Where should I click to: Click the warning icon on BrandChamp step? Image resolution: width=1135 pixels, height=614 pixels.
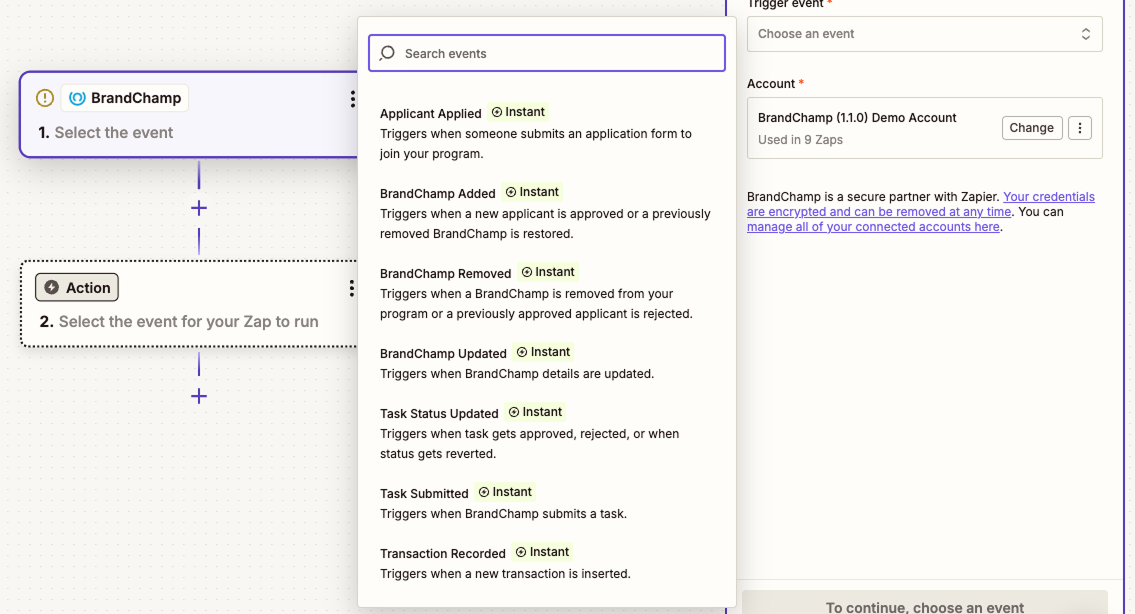tap(45, 98)
